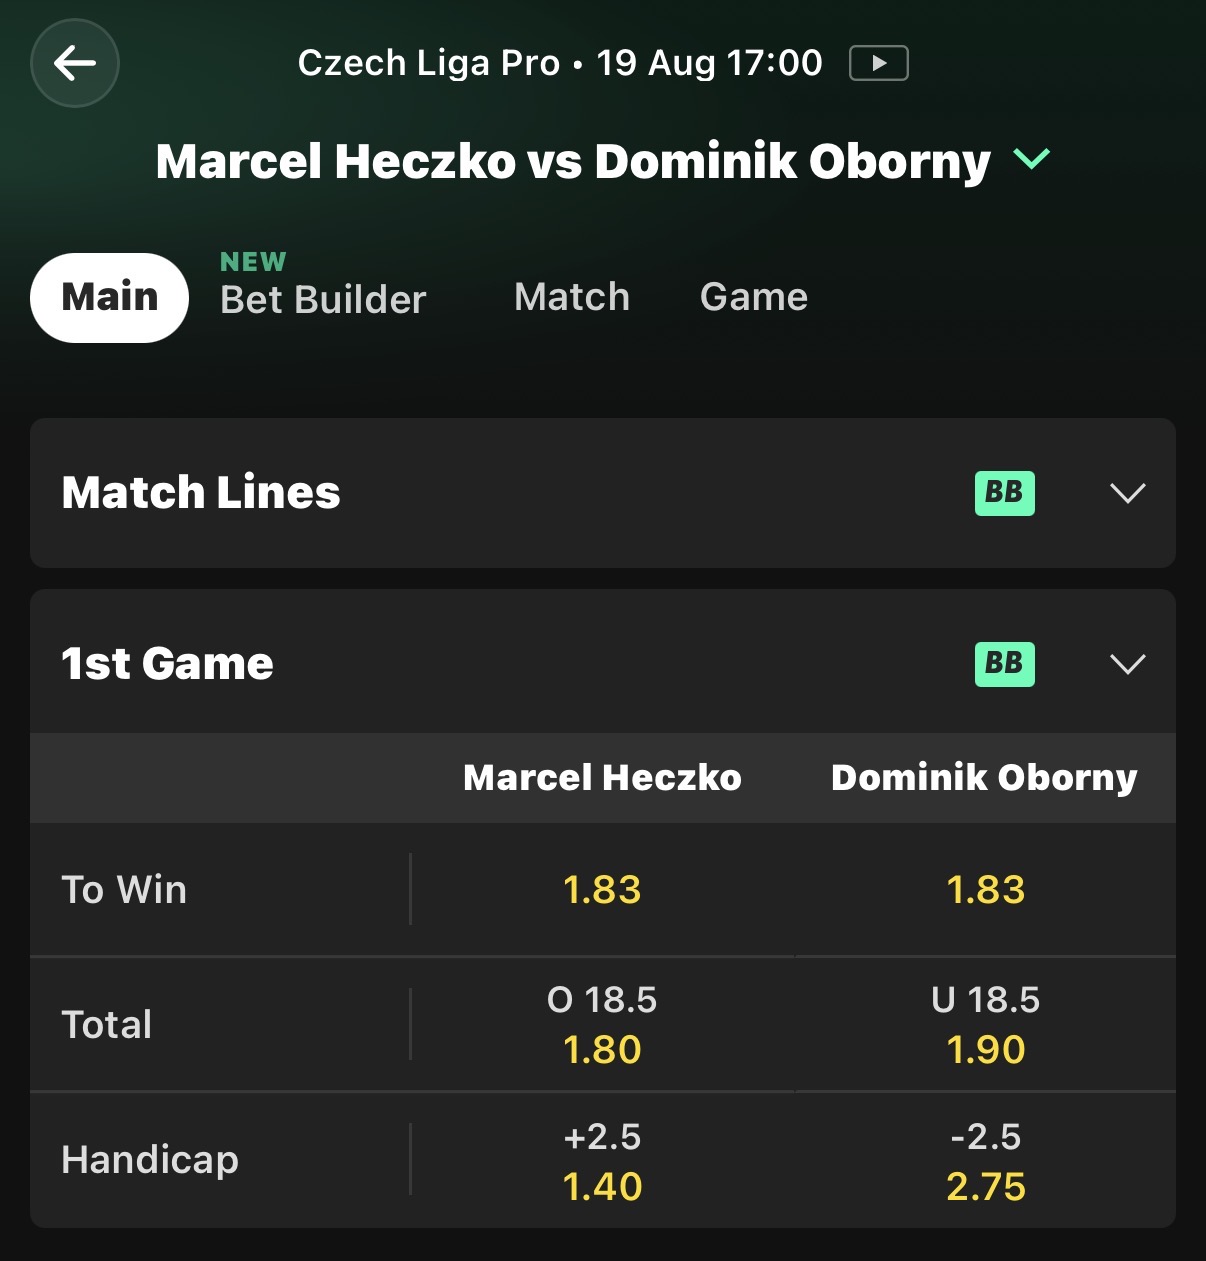Tap the 1st Game header title
Image resolution: width=1206 pixels, height=1261 pixels.
coord(167,664)
